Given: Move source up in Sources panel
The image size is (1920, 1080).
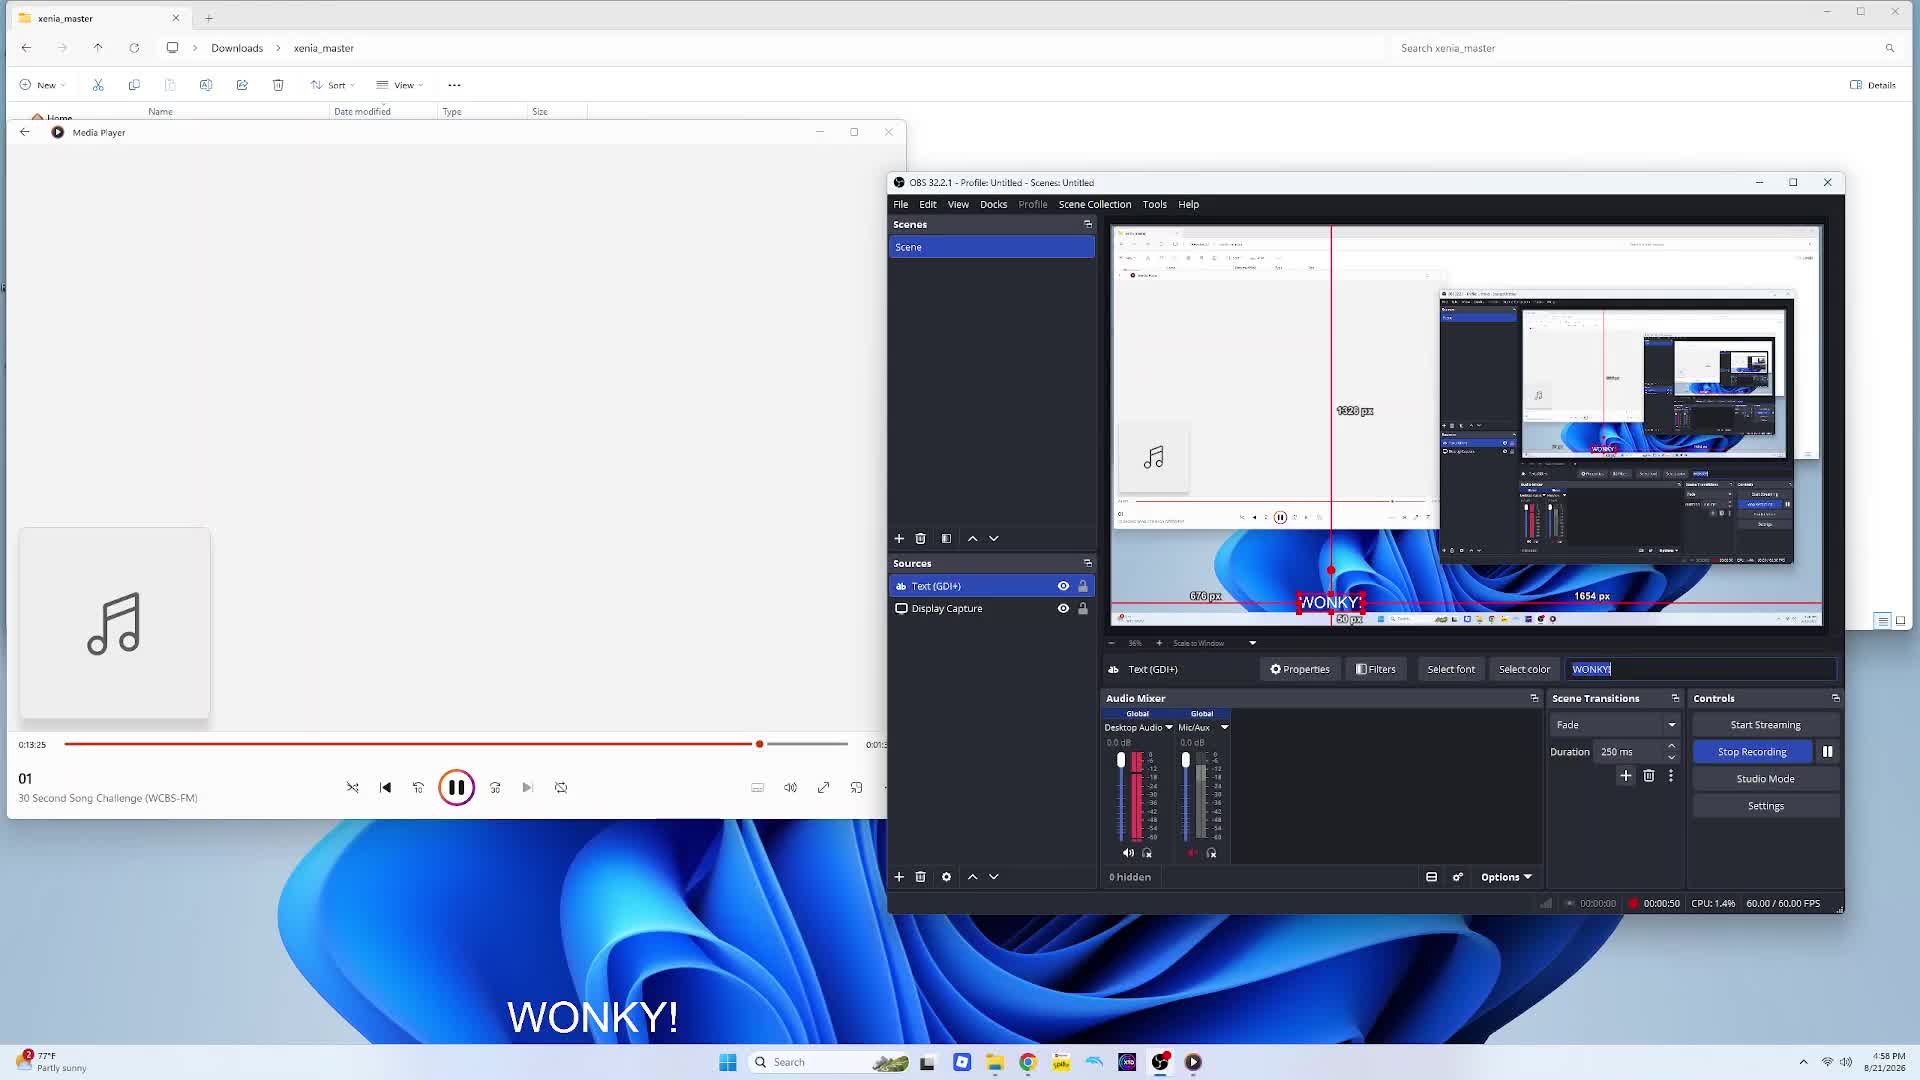Looking at the screenshot, I should click(972, 877).
